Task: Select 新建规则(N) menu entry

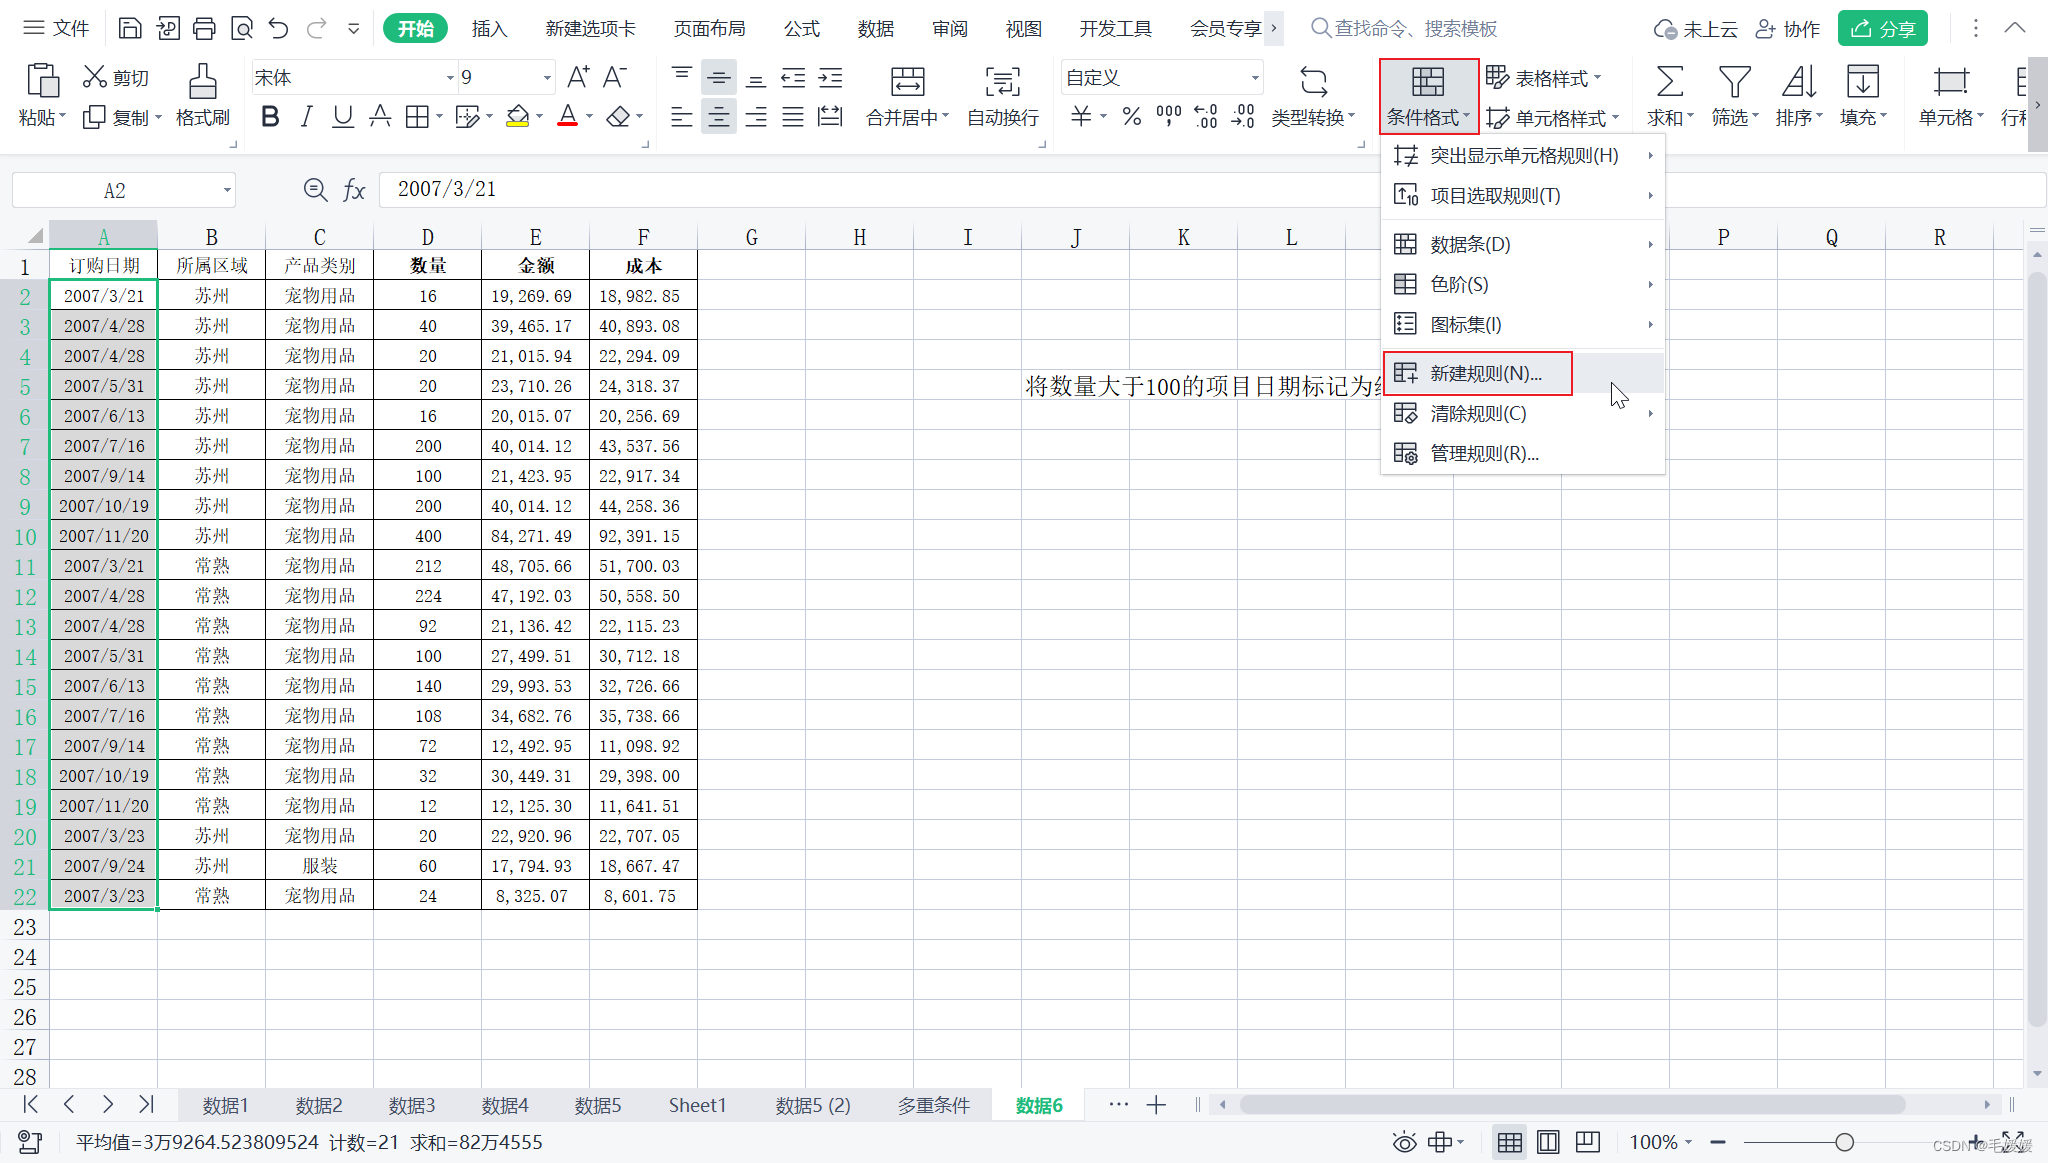Action: pyautogui.click(x=1485, y=373)
